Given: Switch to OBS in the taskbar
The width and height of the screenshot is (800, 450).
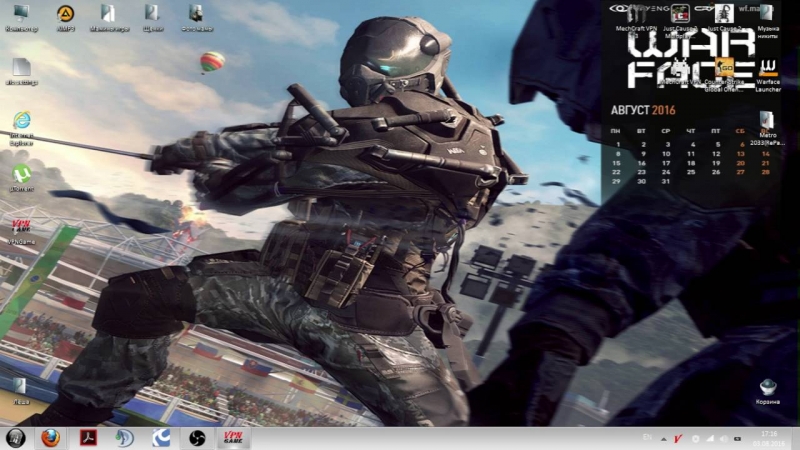Looking at the screenshot, I should (197, 438).
